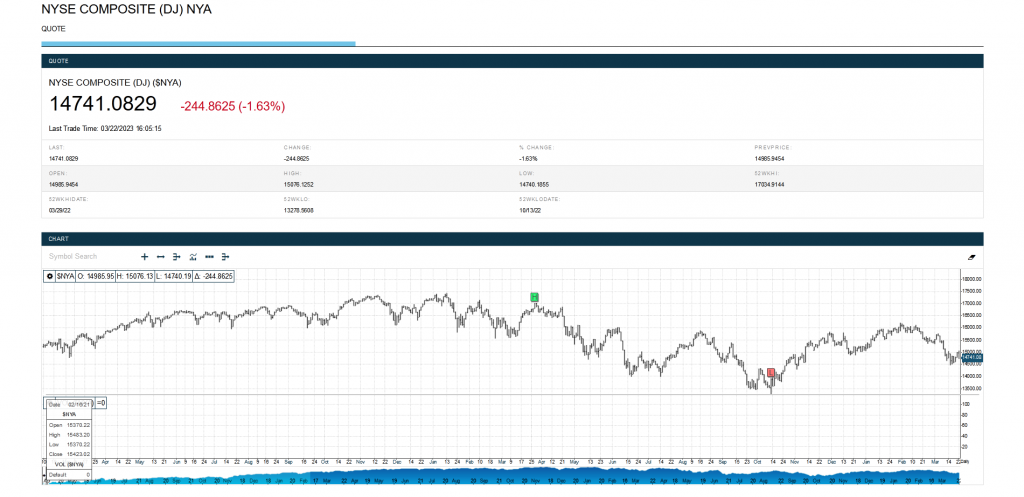This screenshot has width=1024, height=497.
Task: Click the HIGH value 15076.1252 cell
Action: [298, 185]
